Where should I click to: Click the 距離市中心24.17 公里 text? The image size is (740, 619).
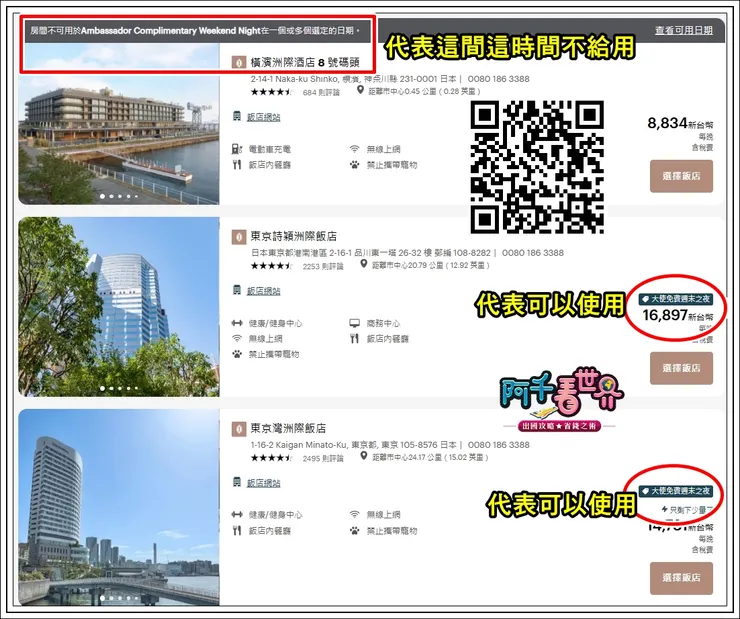coord(430,457)
